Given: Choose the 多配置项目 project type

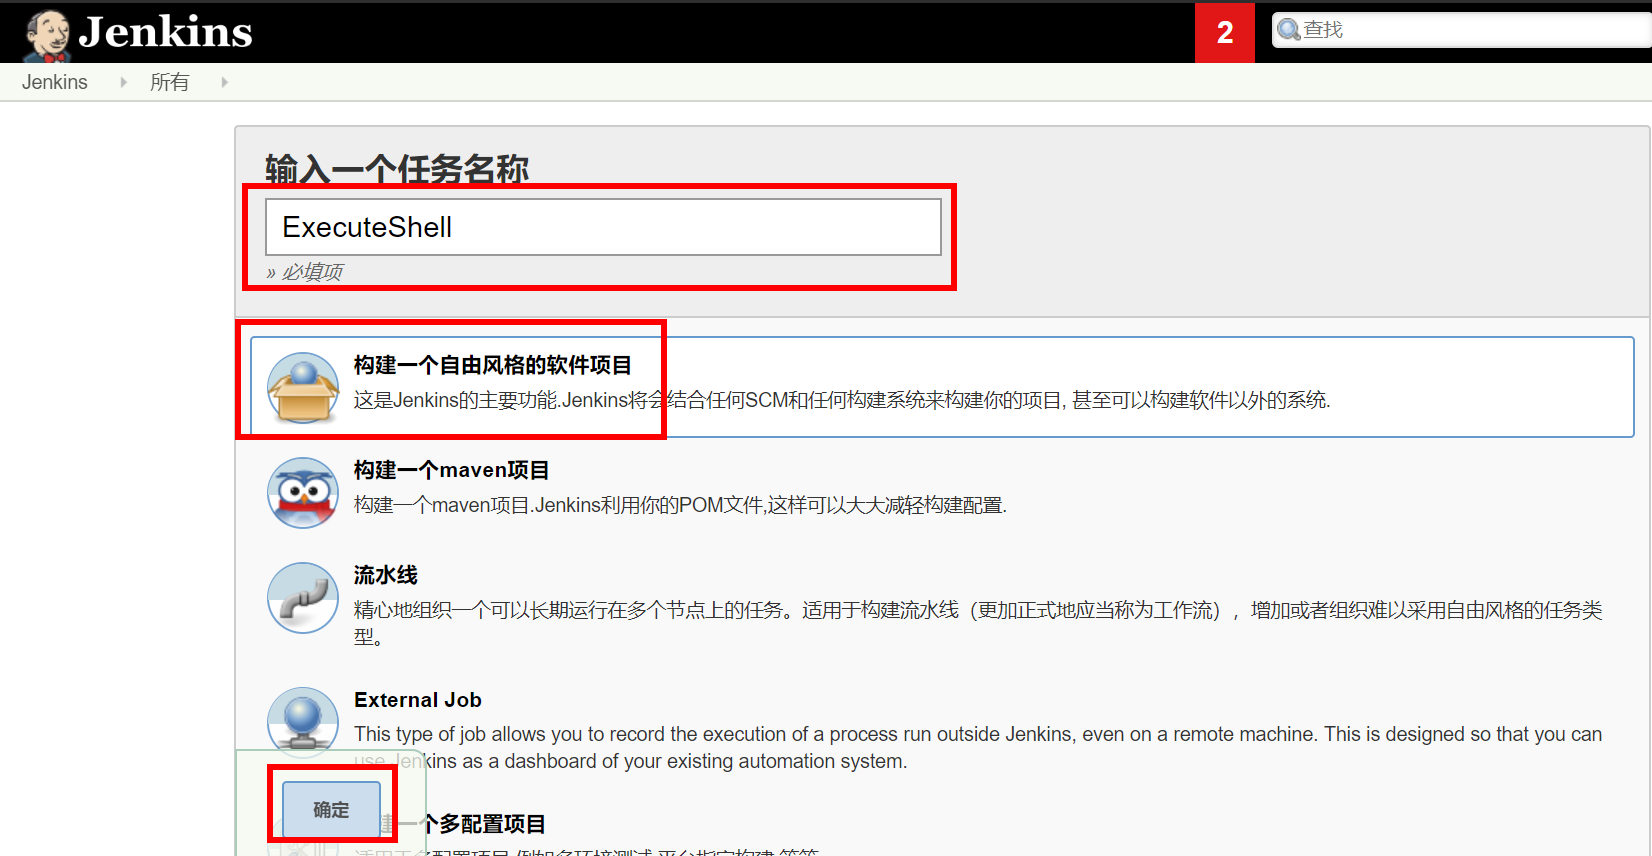Looking at the screenshot, I should (484, 824).
